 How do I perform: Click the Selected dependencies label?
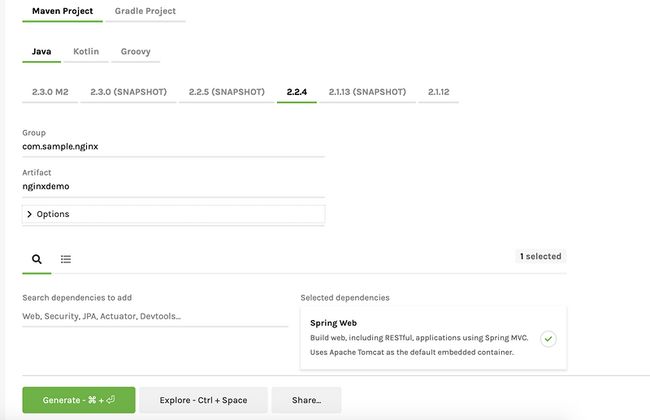click(x=345, y=298)
